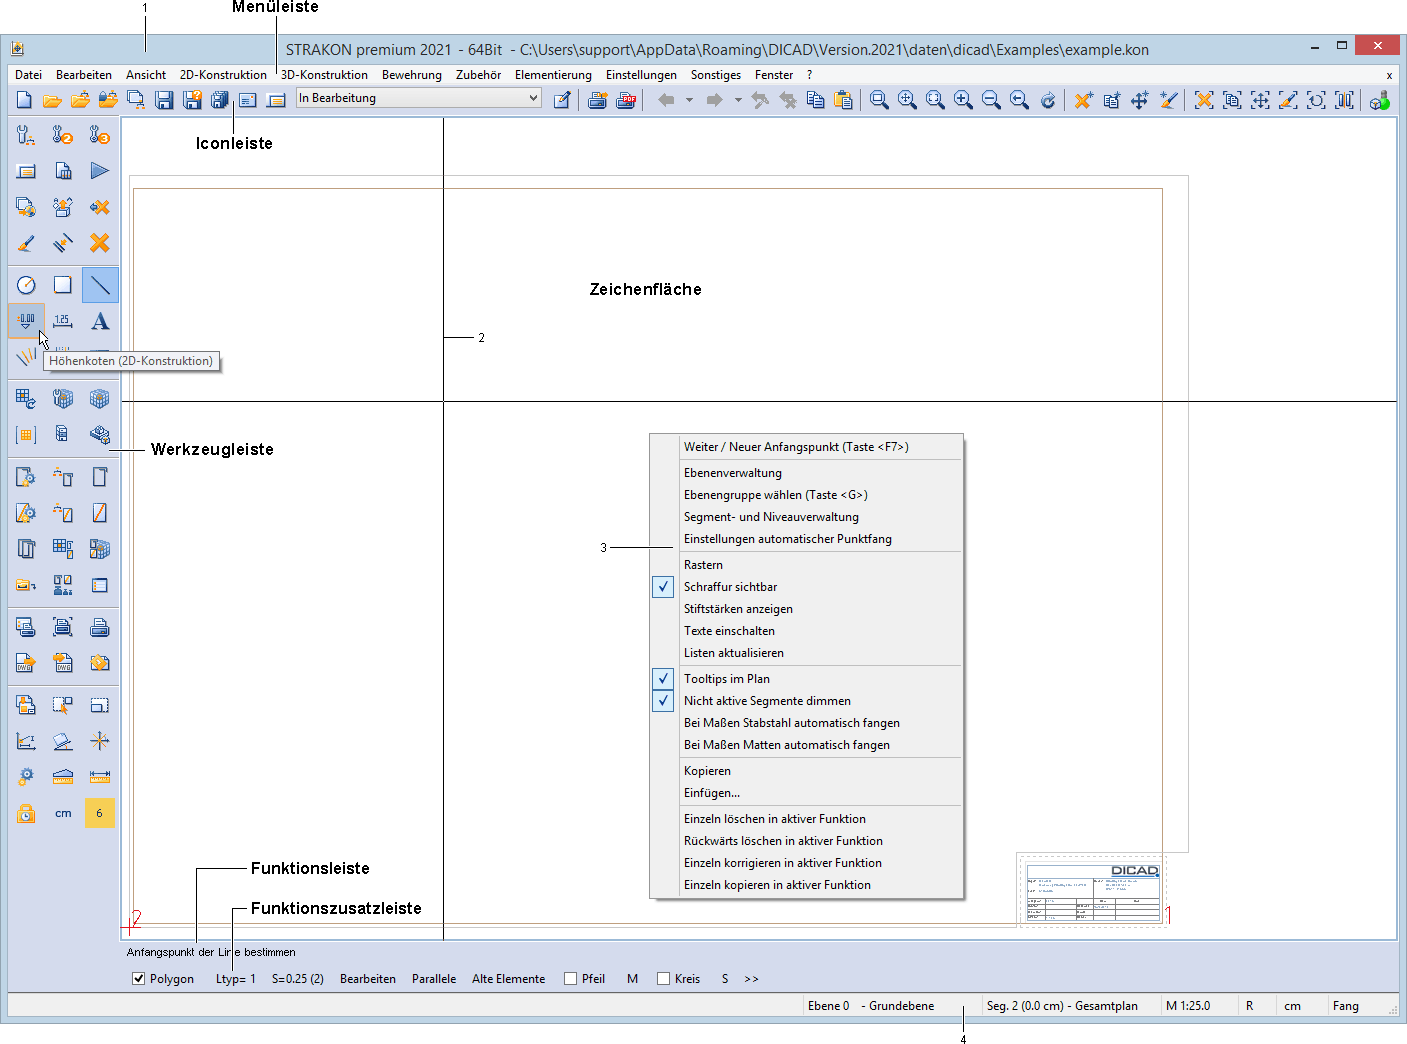Viewport: 1407px width, 1044px height.
Task: Click the blue play triangle icon
Action: click(x=100, y=171)
